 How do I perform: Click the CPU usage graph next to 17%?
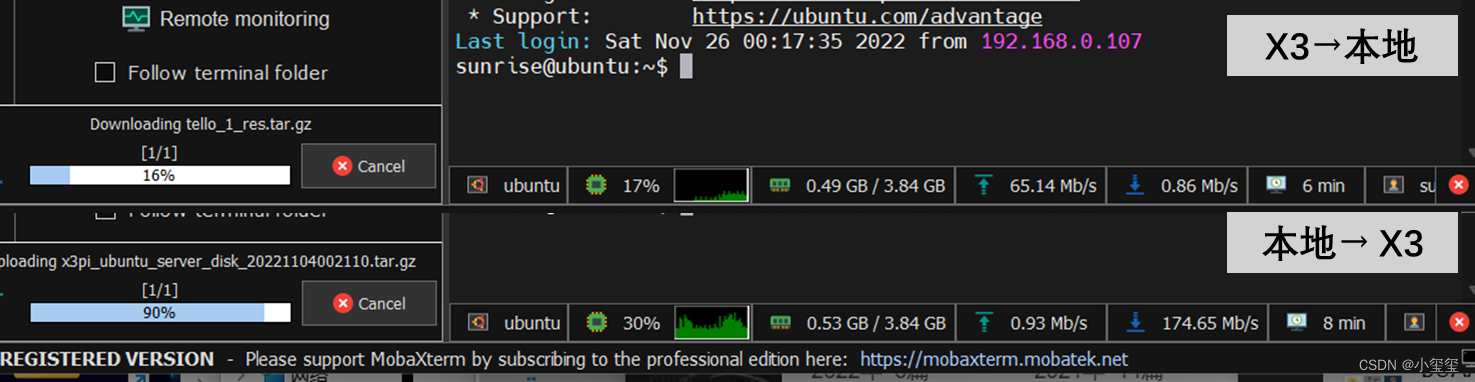click(x=711, y=185)
